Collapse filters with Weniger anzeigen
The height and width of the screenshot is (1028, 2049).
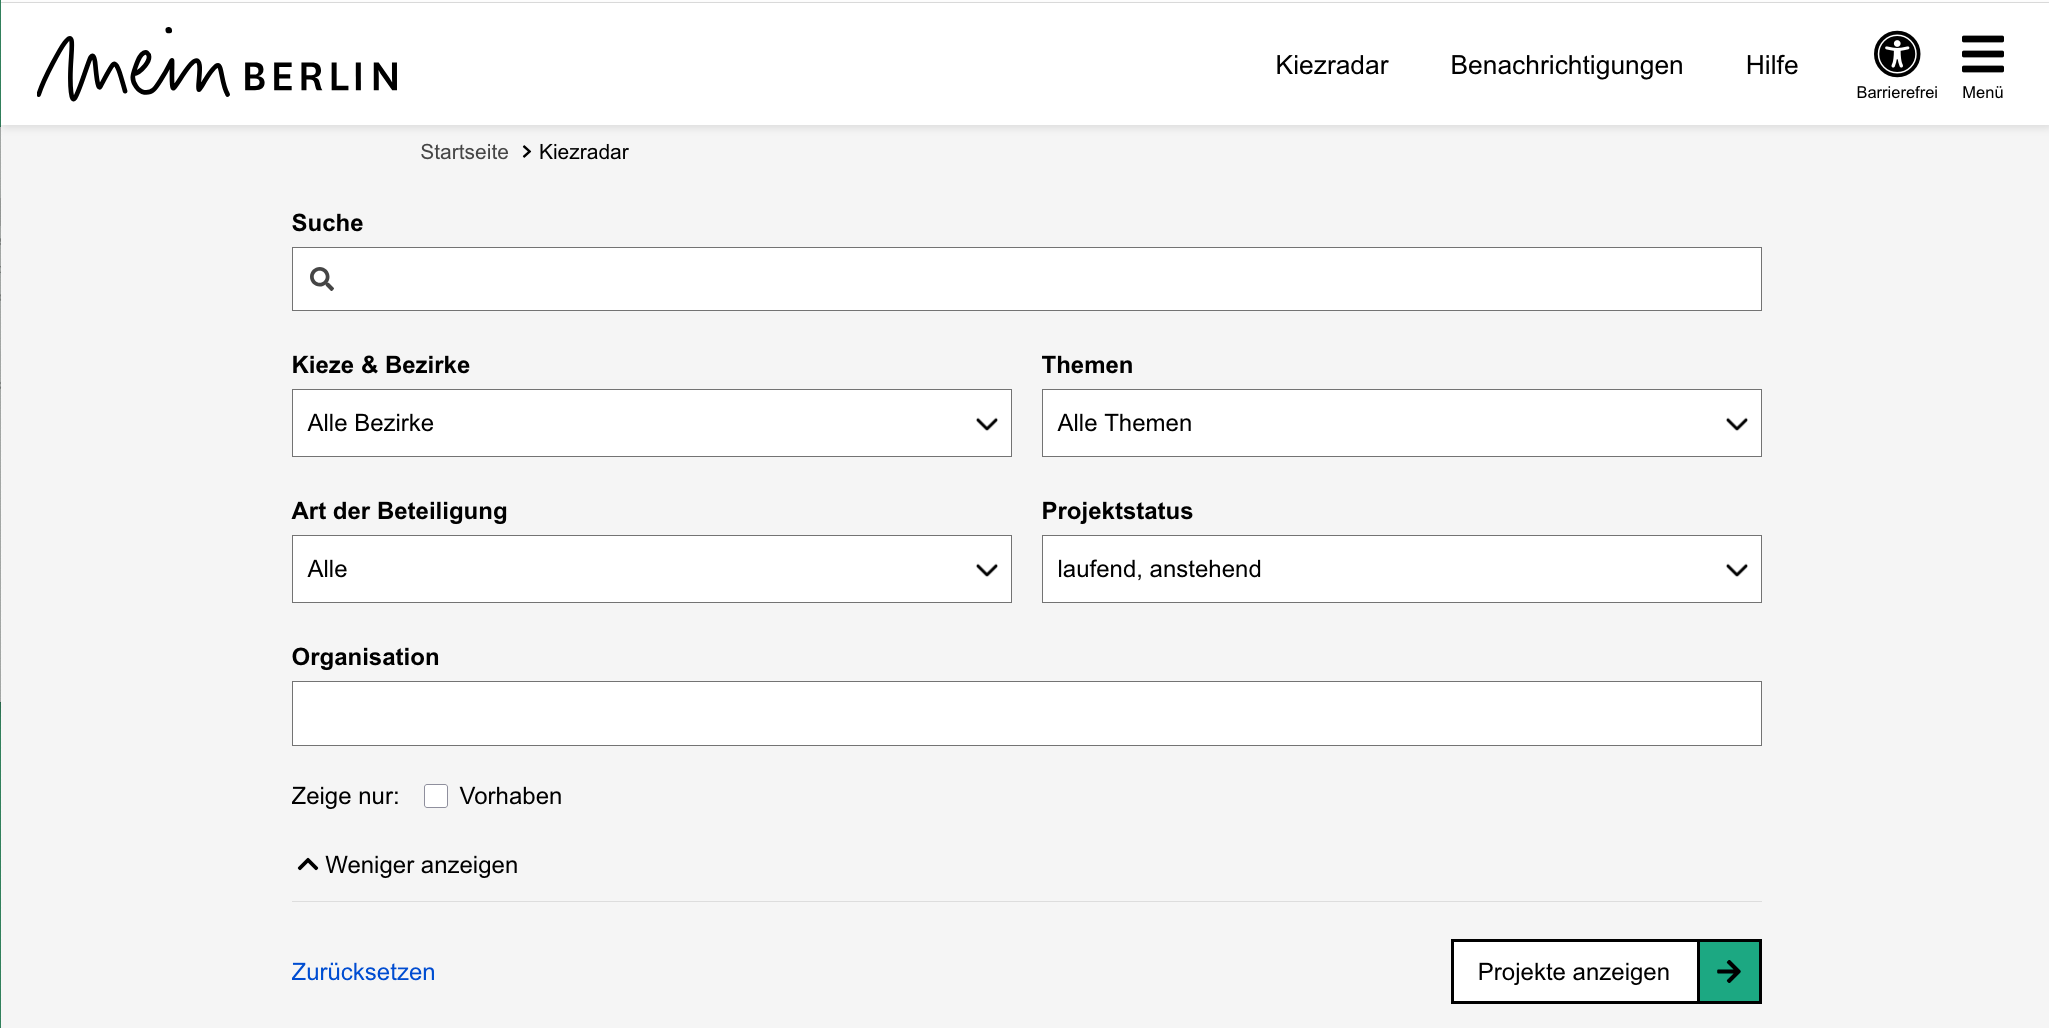pos(421,865)
